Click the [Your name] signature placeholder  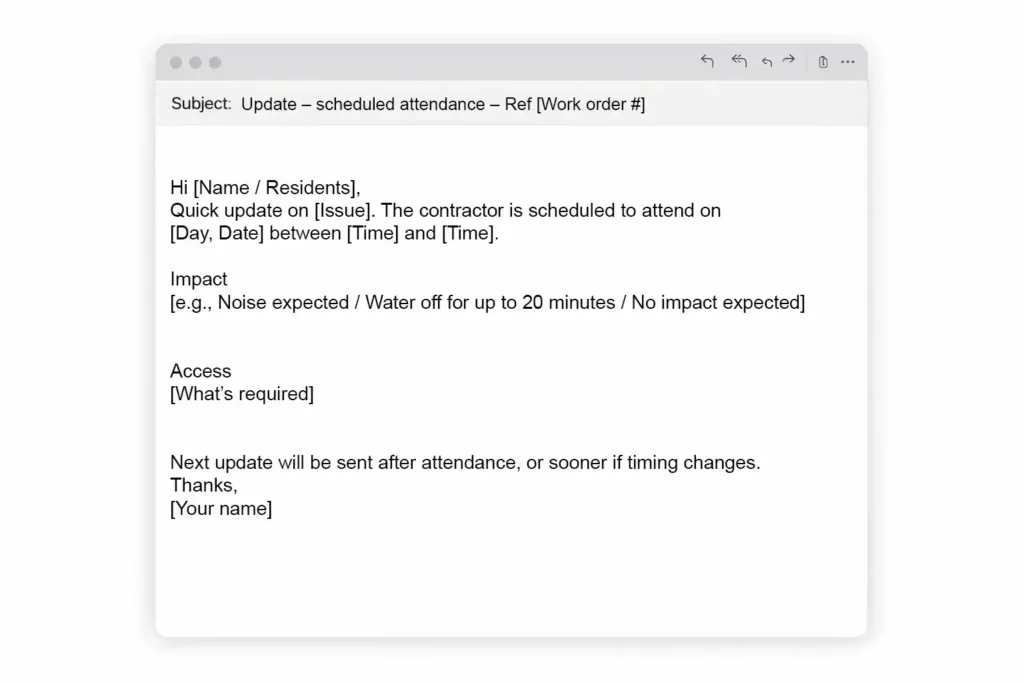coord(221,508)
